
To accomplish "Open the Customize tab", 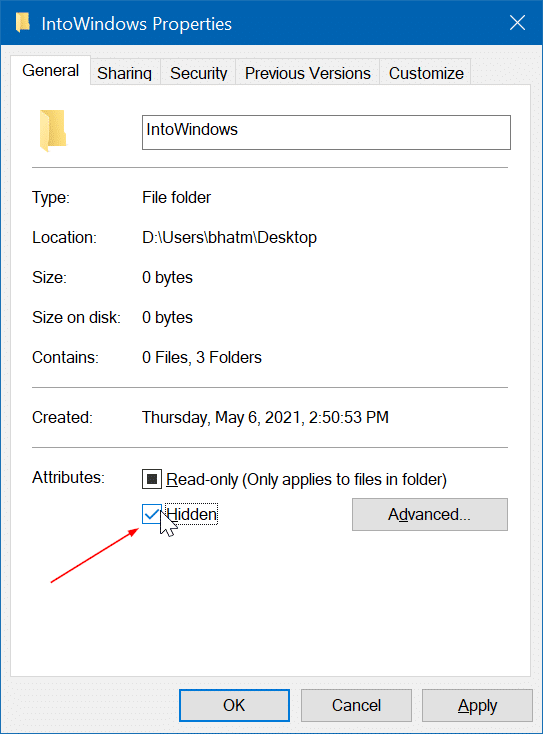I will [426, 73].
